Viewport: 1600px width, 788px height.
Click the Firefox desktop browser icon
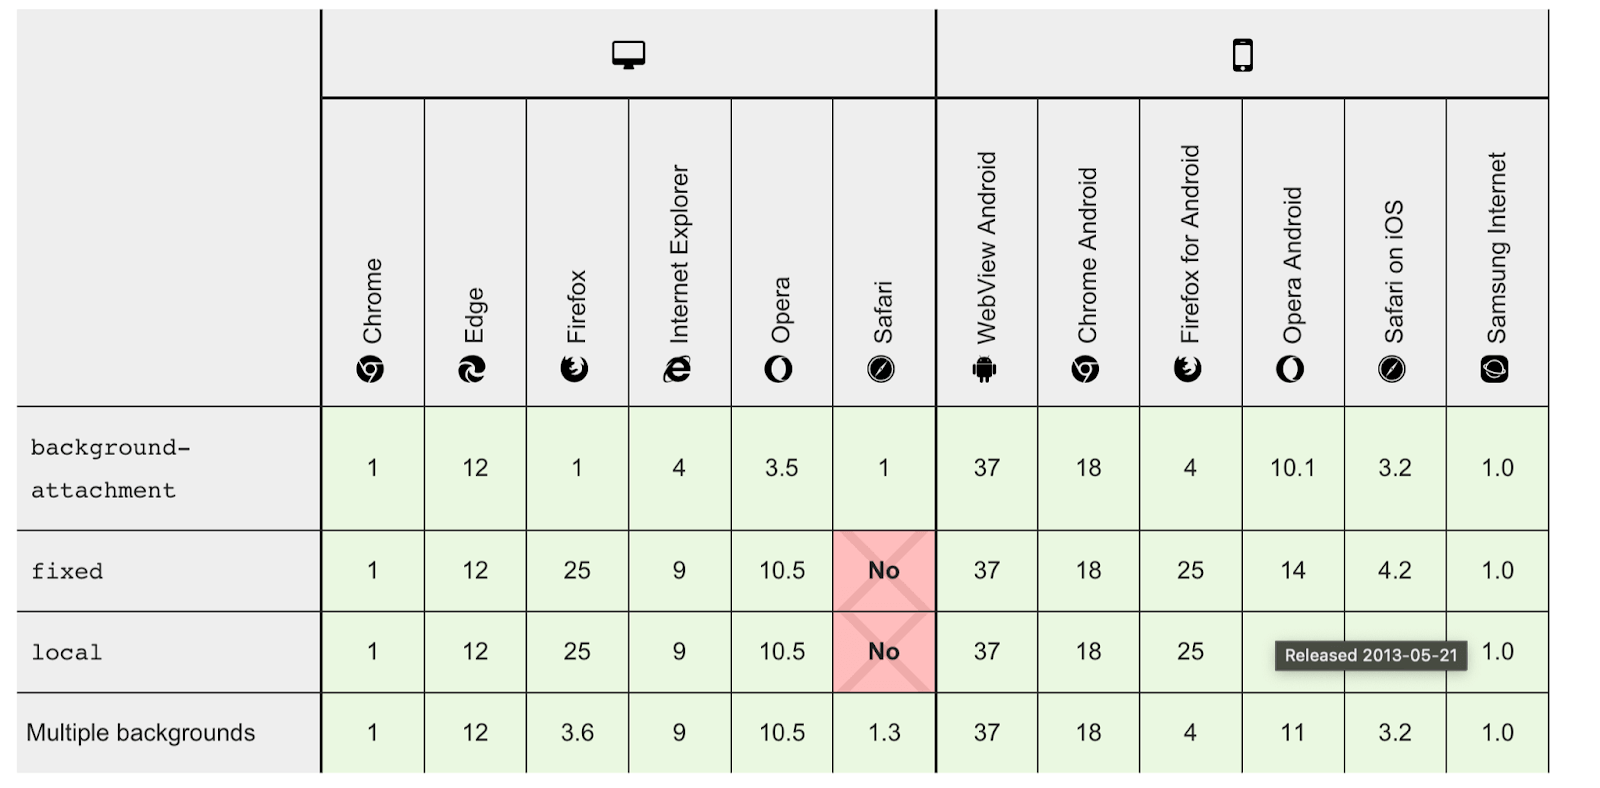coord(575,370)
